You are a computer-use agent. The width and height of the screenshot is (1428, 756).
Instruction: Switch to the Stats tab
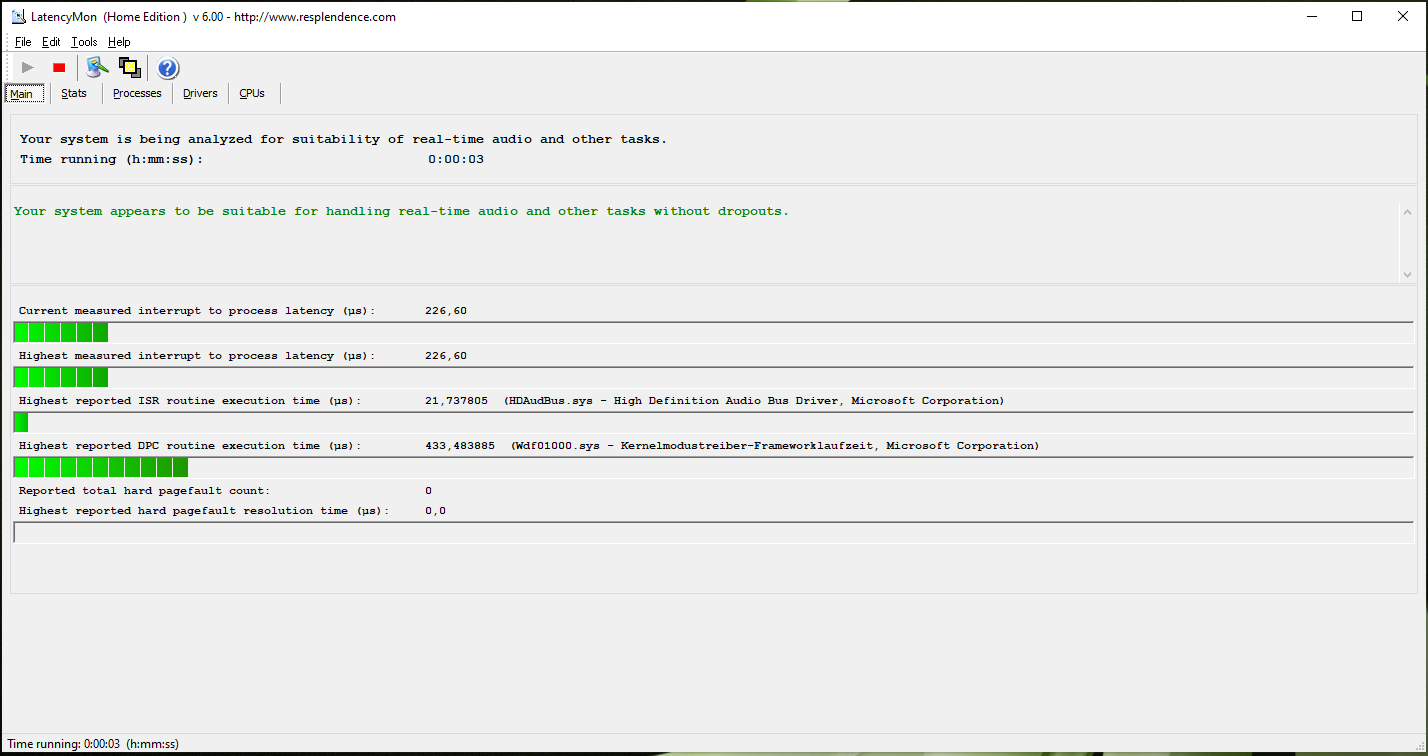click(74, 94)
